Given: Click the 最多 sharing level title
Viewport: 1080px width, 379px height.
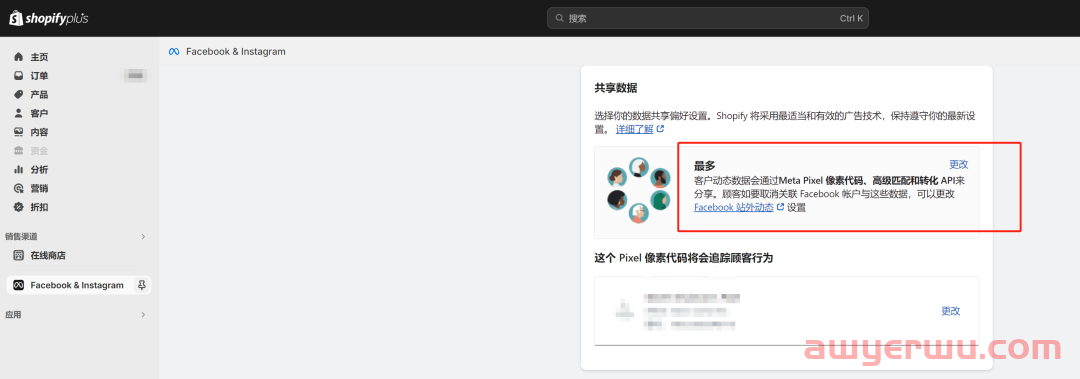Looking at the screenshot, I should [x=705, y=165].
